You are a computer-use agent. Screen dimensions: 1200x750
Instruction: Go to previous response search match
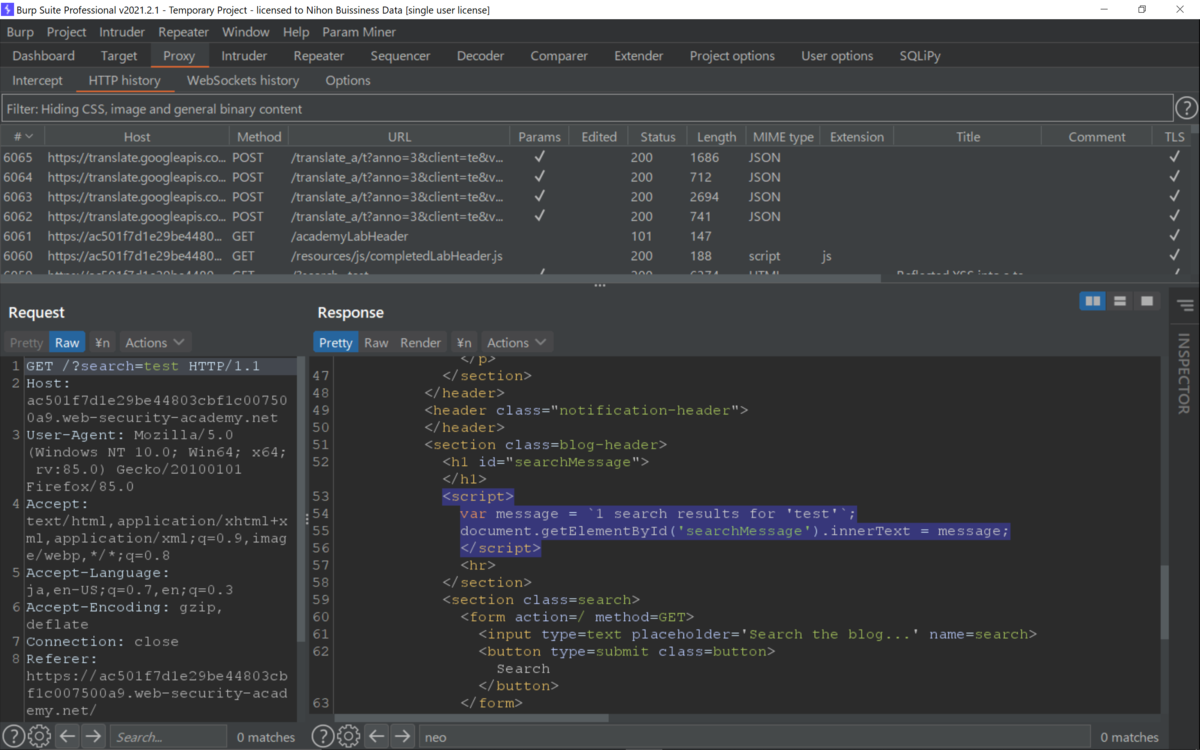[x=376, y=737]
